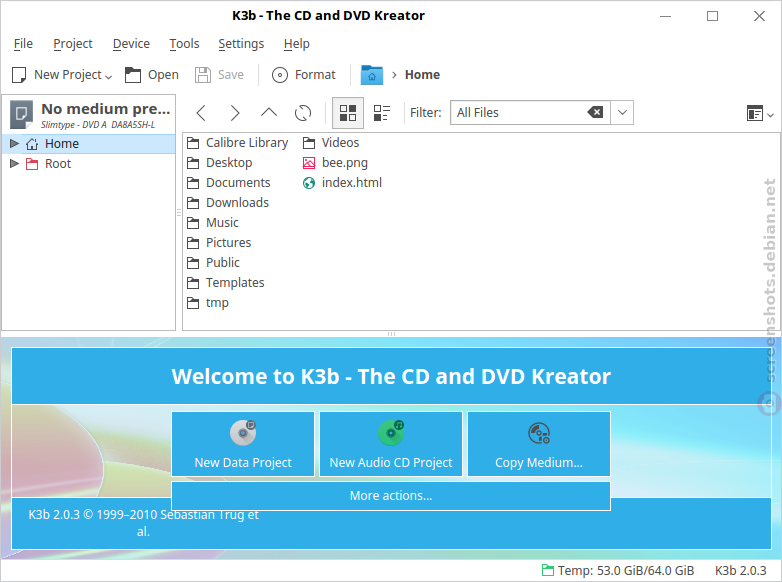Select the bee.png image file
Screen dimensions: 782x582
point(335,163)
